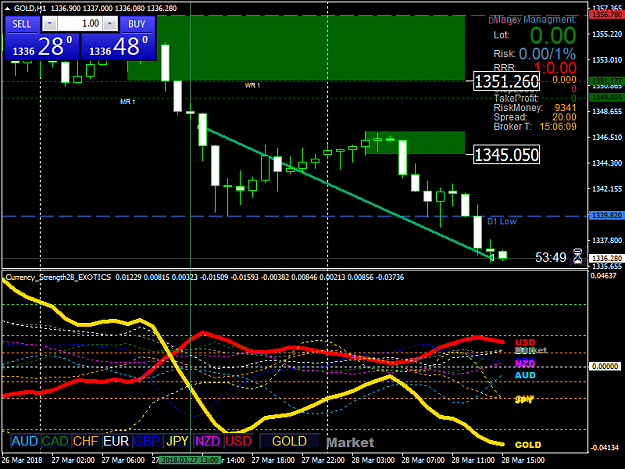This screenshot has height=469, width=625.
Task: Click the hourglass candle timer icon
Action: [578, 257]
